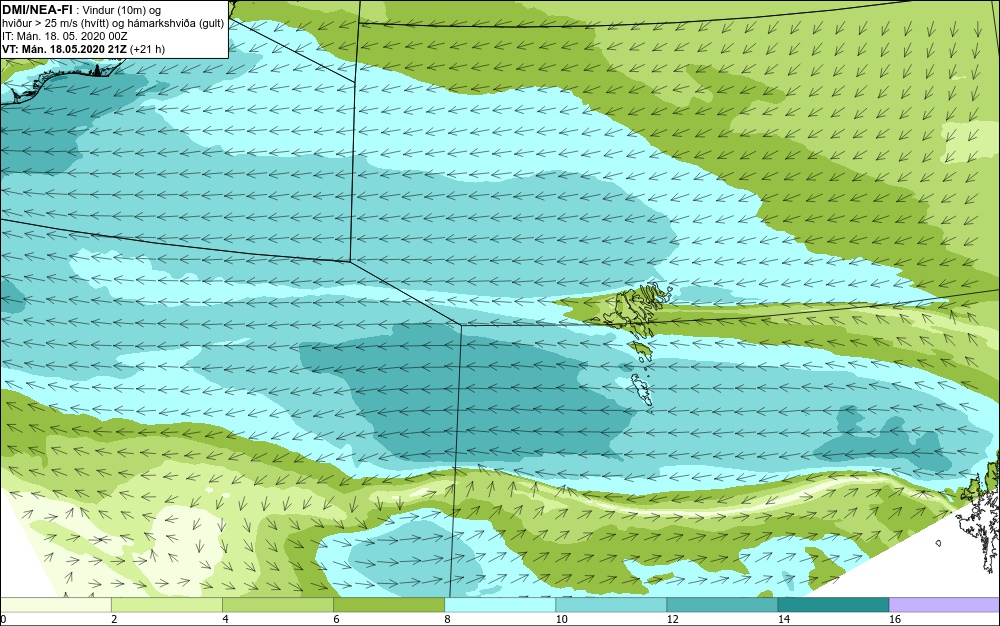1000x626 pixels.
Task: Click the 12–14 m/s teal legend swatch
Action: pos(722,604)
